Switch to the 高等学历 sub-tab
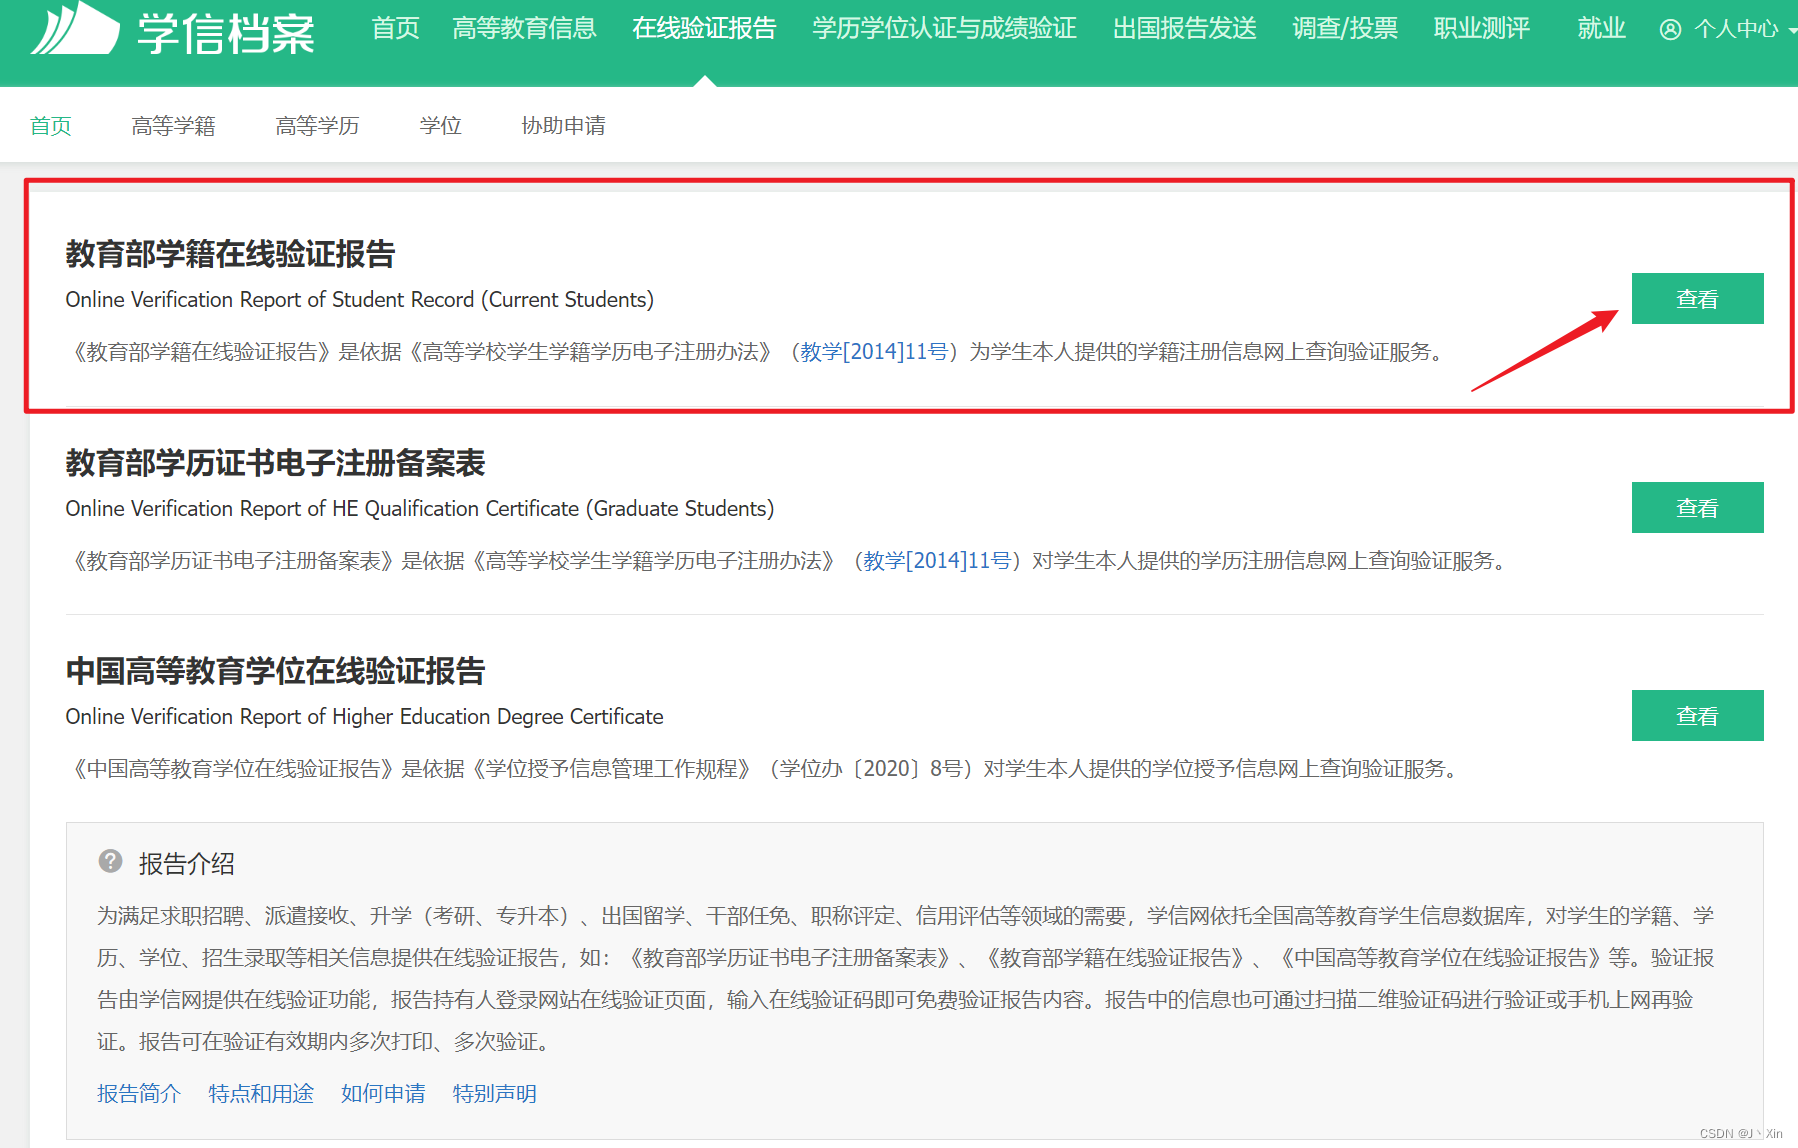The height and width of the screenshot is (1148, 1798). coord(317,126)
